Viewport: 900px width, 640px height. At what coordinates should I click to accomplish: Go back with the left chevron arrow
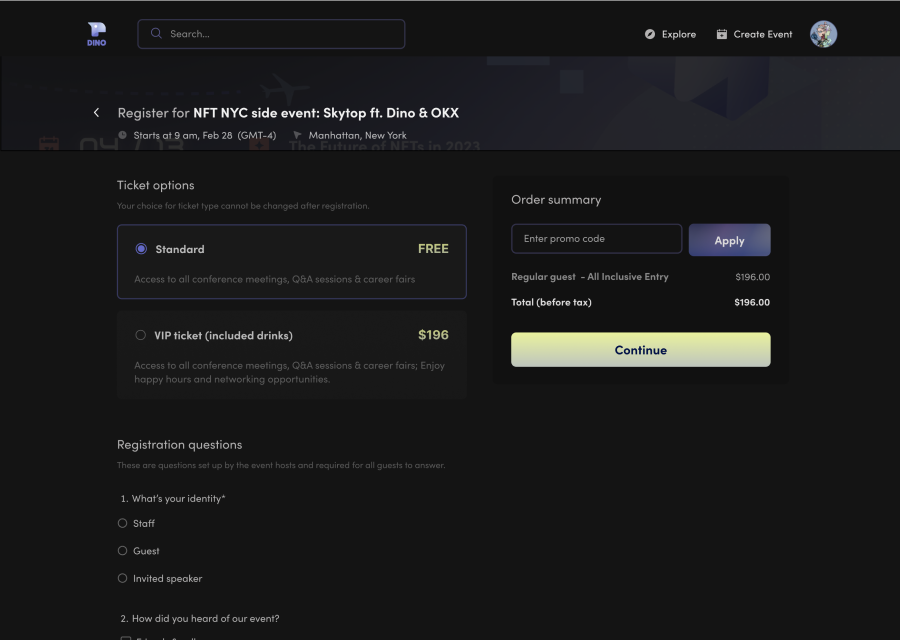pos(96,113)
